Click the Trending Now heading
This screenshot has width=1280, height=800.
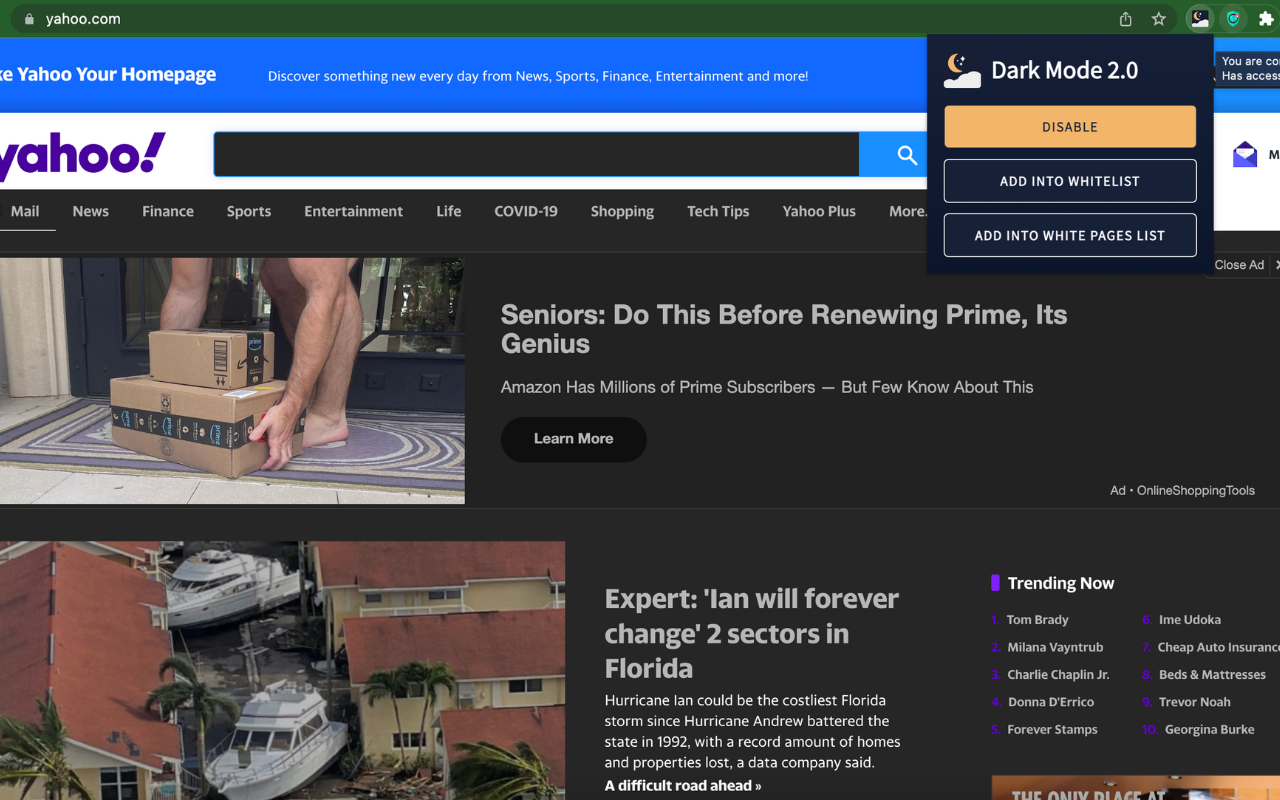tap(1060, 583)
